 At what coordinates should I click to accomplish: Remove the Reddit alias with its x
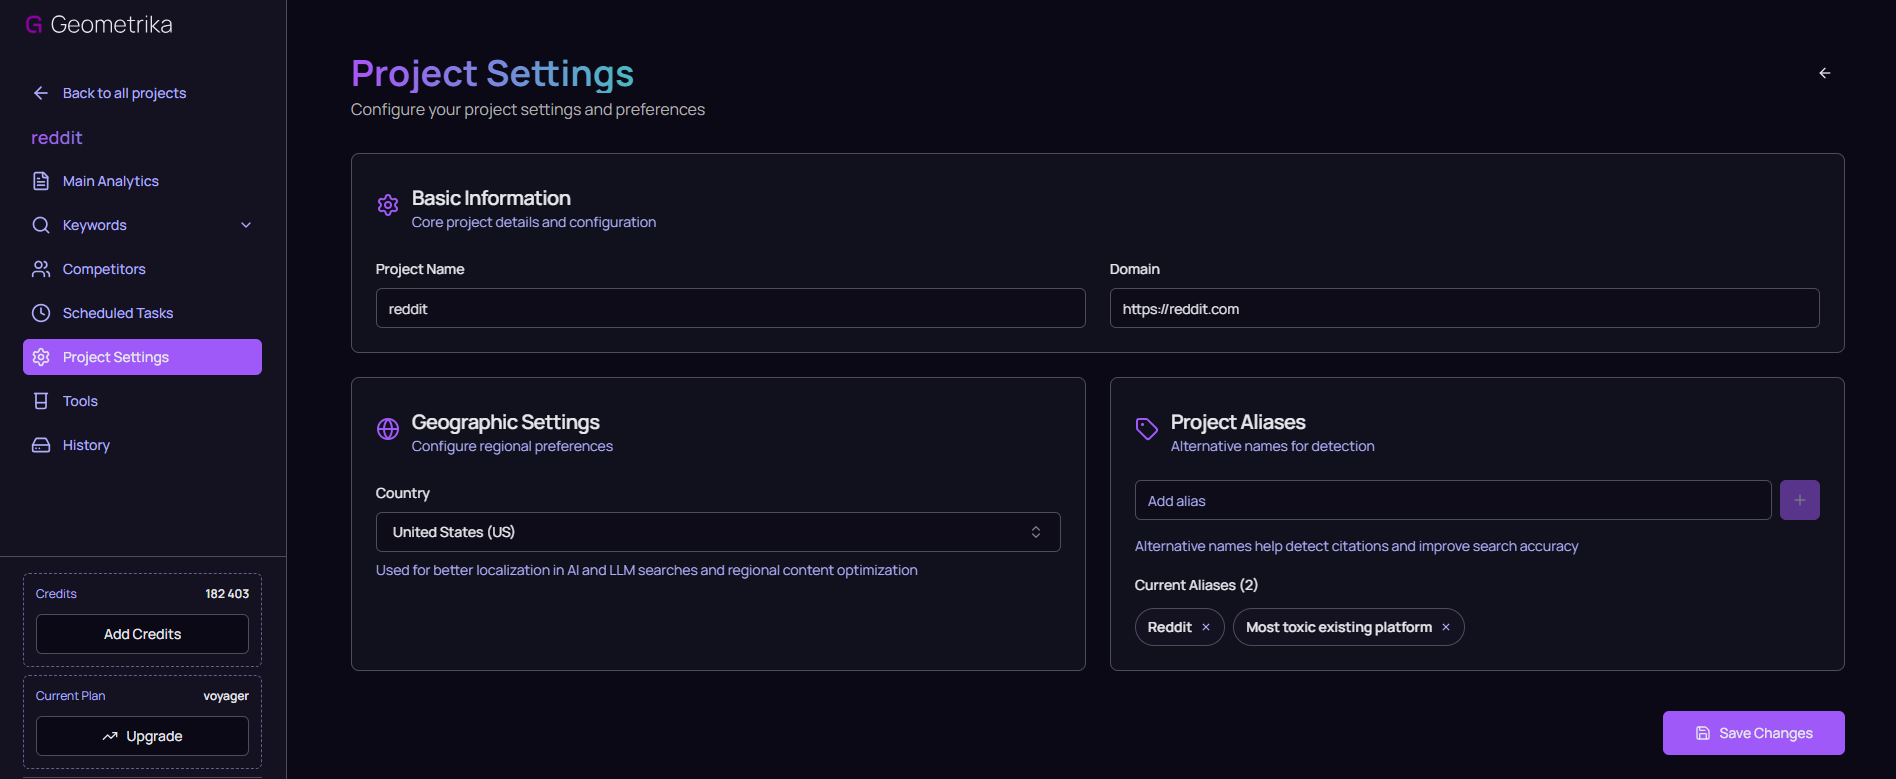(1206, 627)
